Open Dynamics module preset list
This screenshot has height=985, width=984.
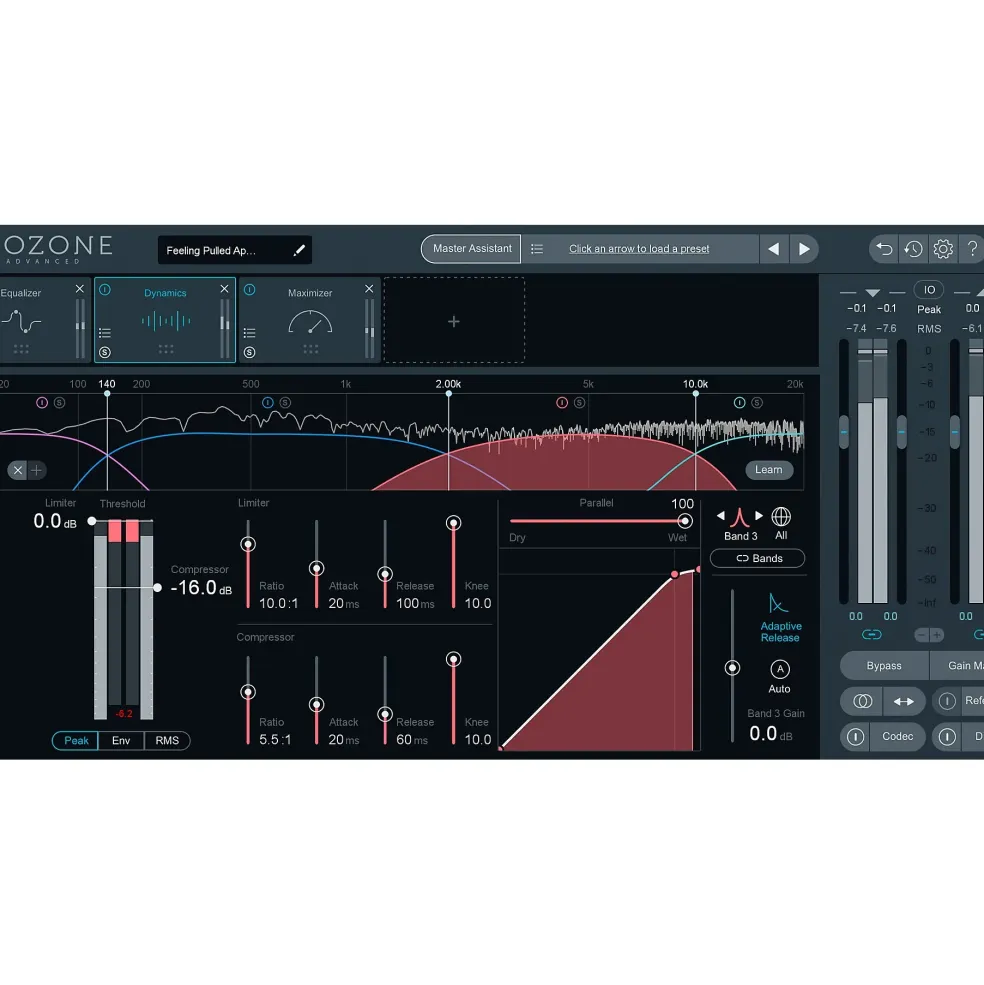point(105,333)
